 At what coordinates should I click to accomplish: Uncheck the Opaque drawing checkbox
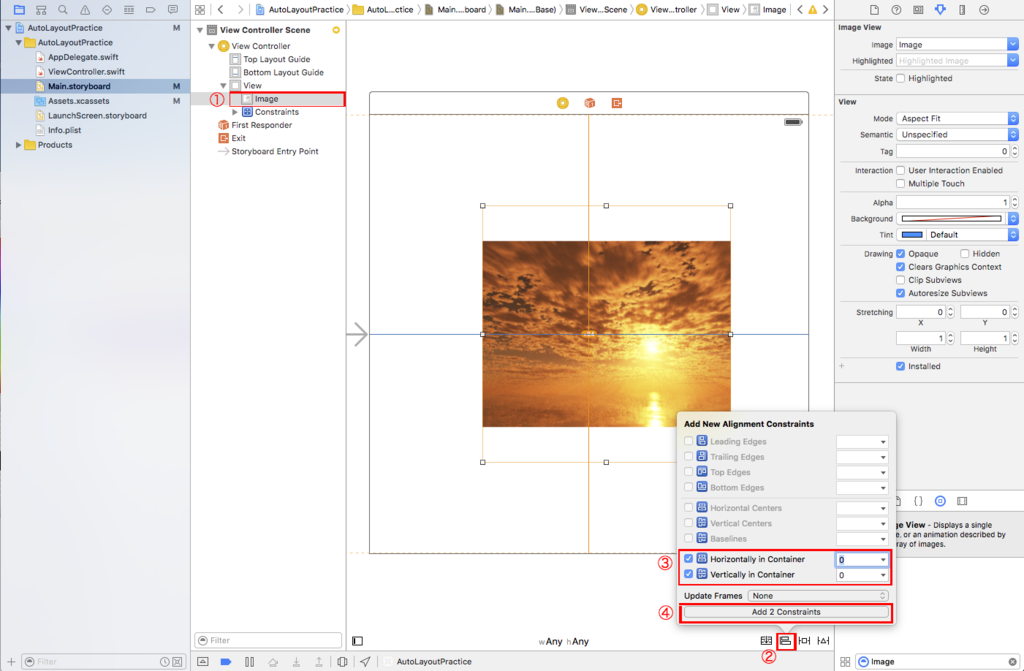point(901,254)
